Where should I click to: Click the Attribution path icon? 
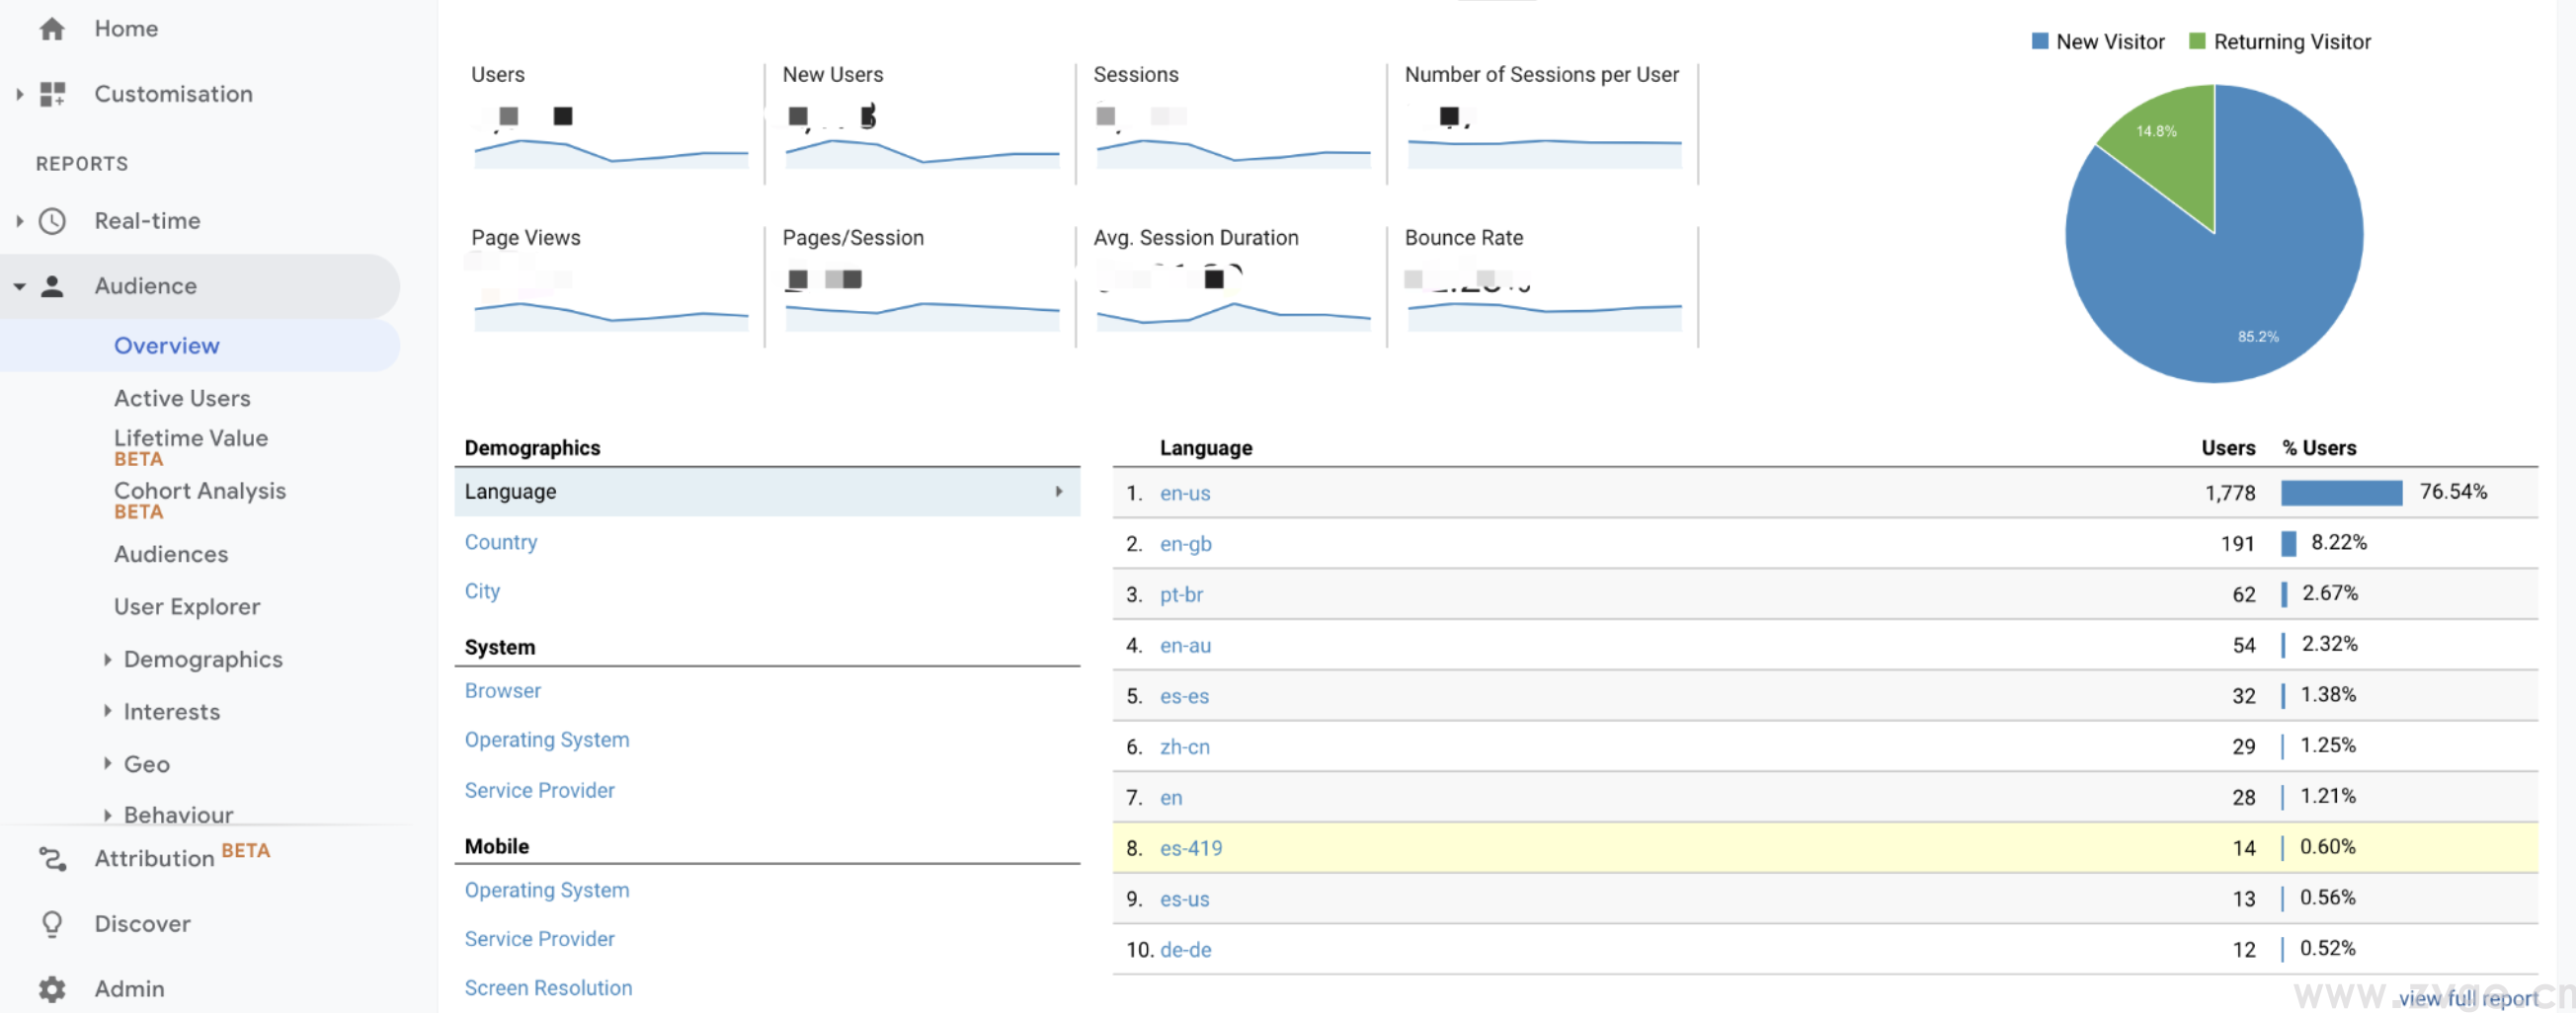click(52, 858)
